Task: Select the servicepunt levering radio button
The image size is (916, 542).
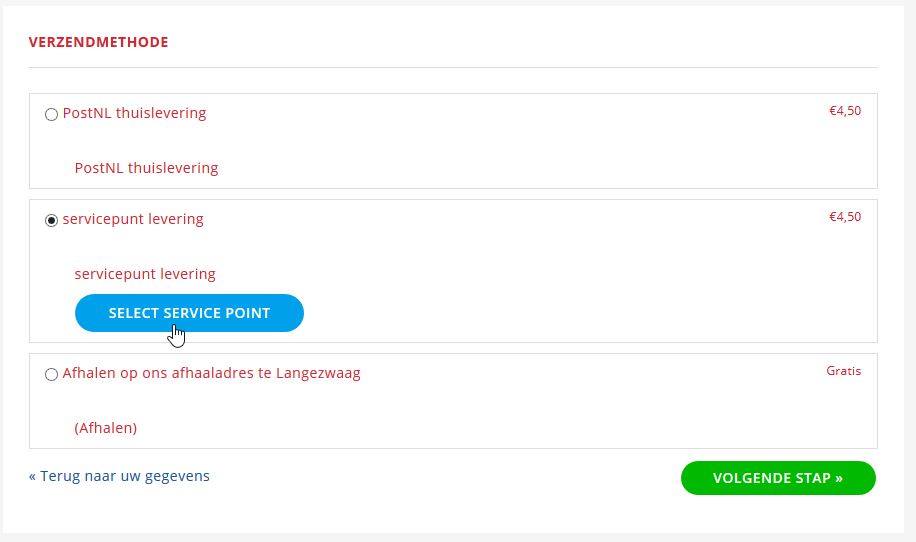Action: pos(51,220)
